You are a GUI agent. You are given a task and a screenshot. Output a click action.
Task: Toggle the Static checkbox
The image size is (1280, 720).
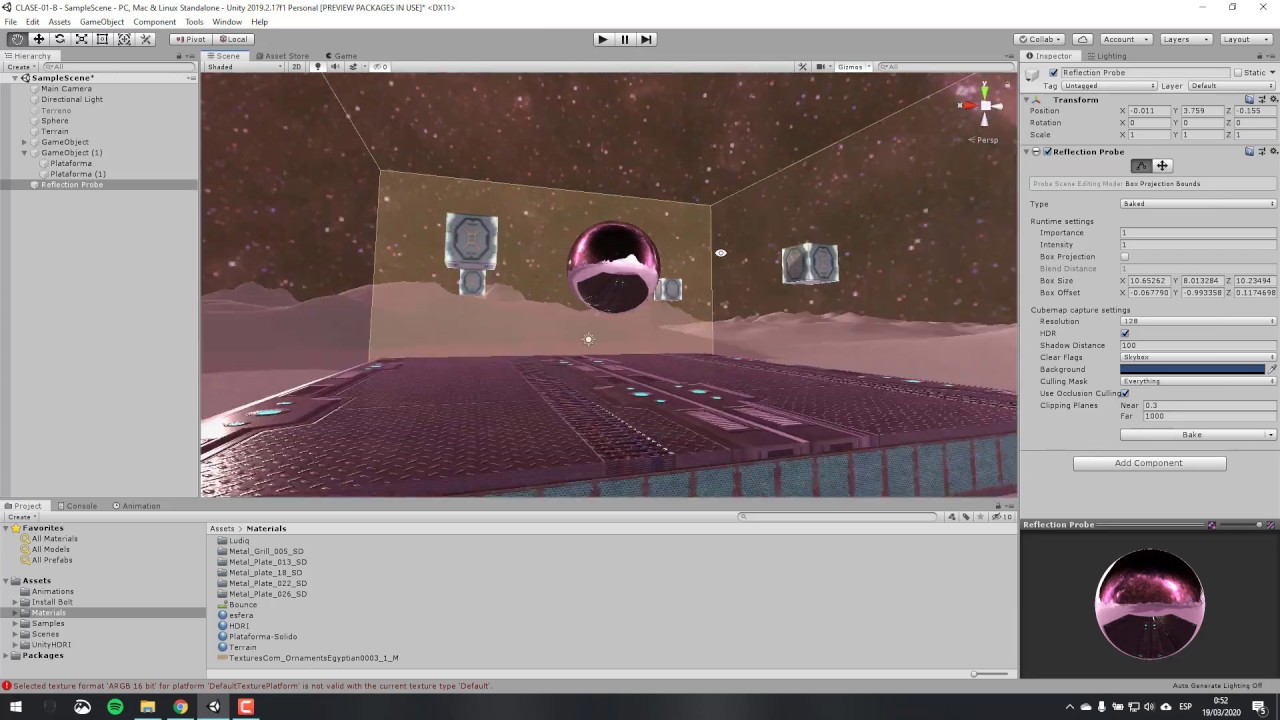tap(1238, 72)
